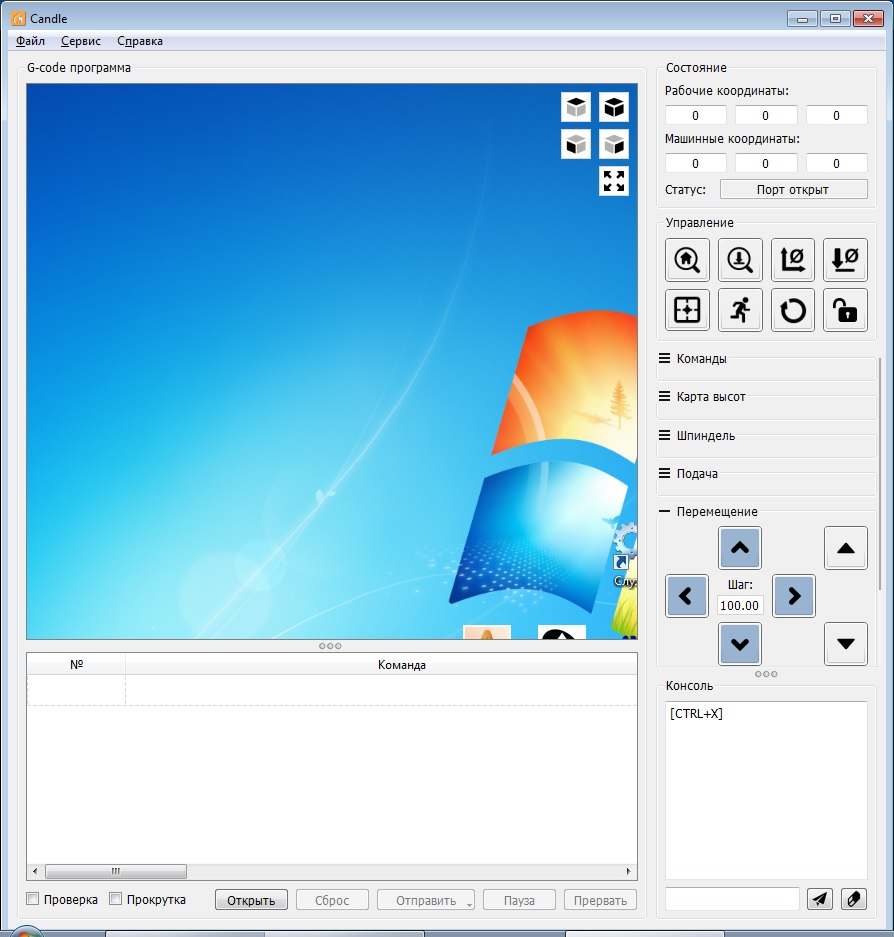Click the Порт открыт status field

coord(794,189)
